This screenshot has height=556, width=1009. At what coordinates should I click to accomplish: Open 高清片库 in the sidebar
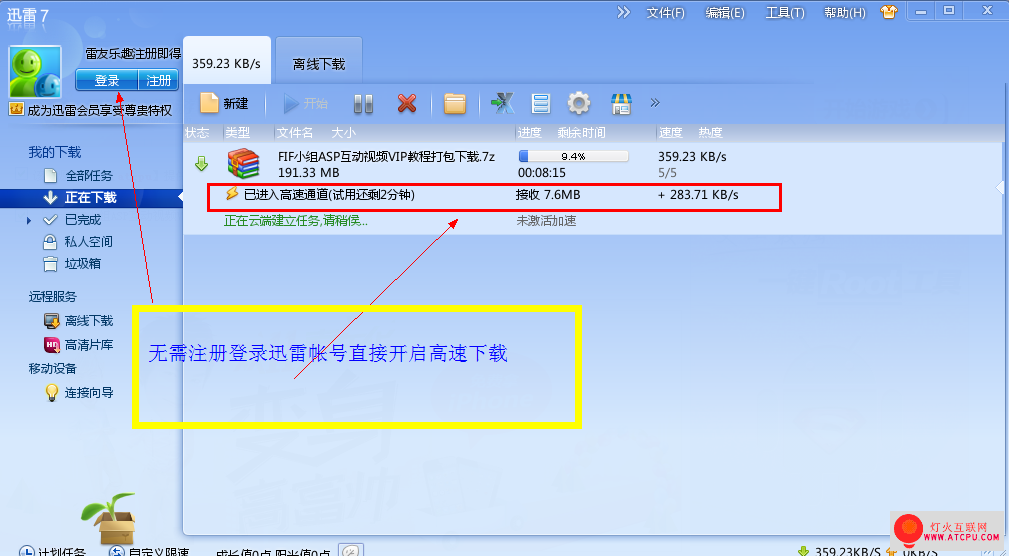pyautogui.click(x=89, y=345)
